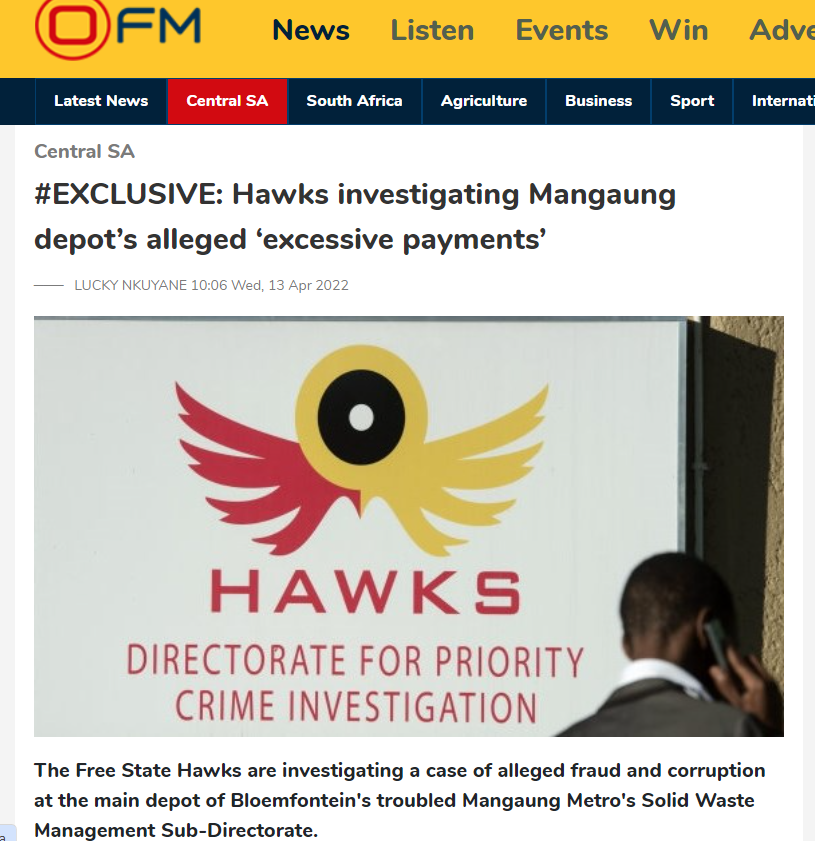
Task: Go to the Events section
Action: 561,30
